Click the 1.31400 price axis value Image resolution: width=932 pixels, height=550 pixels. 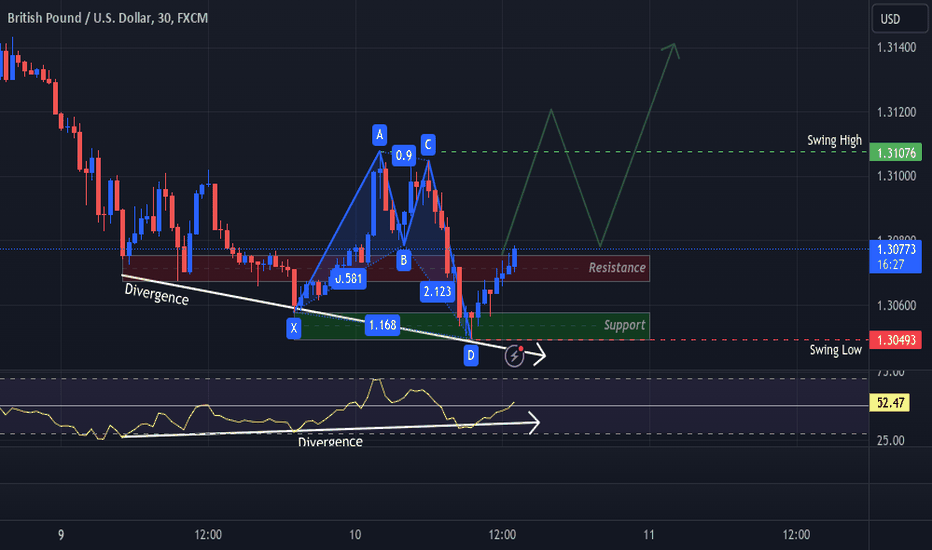pos(896,48)
